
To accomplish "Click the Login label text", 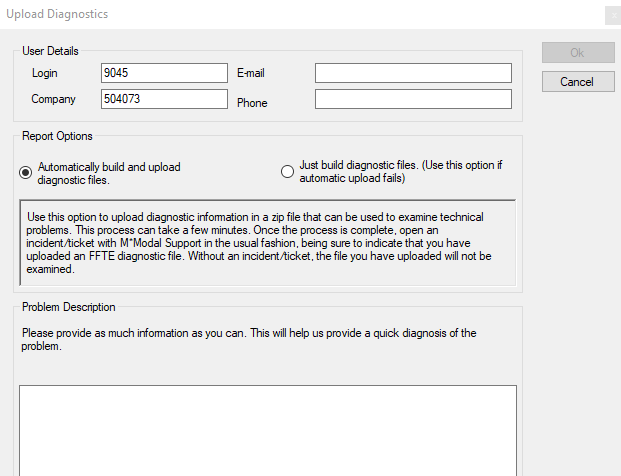I will click(x=45, y=73).
